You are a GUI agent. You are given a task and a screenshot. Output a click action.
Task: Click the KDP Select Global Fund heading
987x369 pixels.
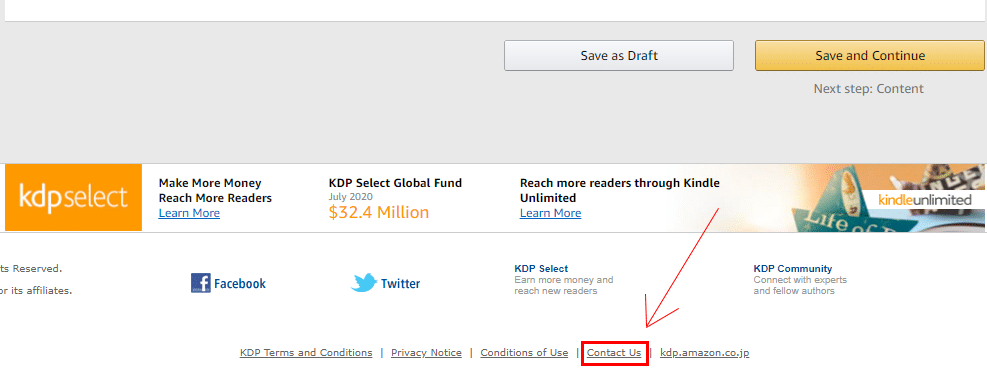395,183
